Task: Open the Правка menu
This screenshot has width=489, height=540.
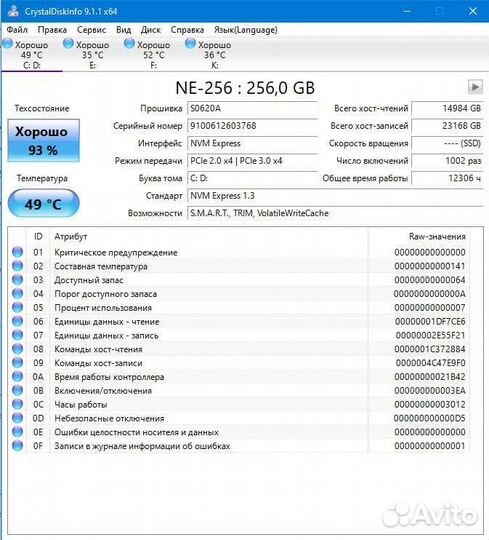Action: [x=52, y=30]
